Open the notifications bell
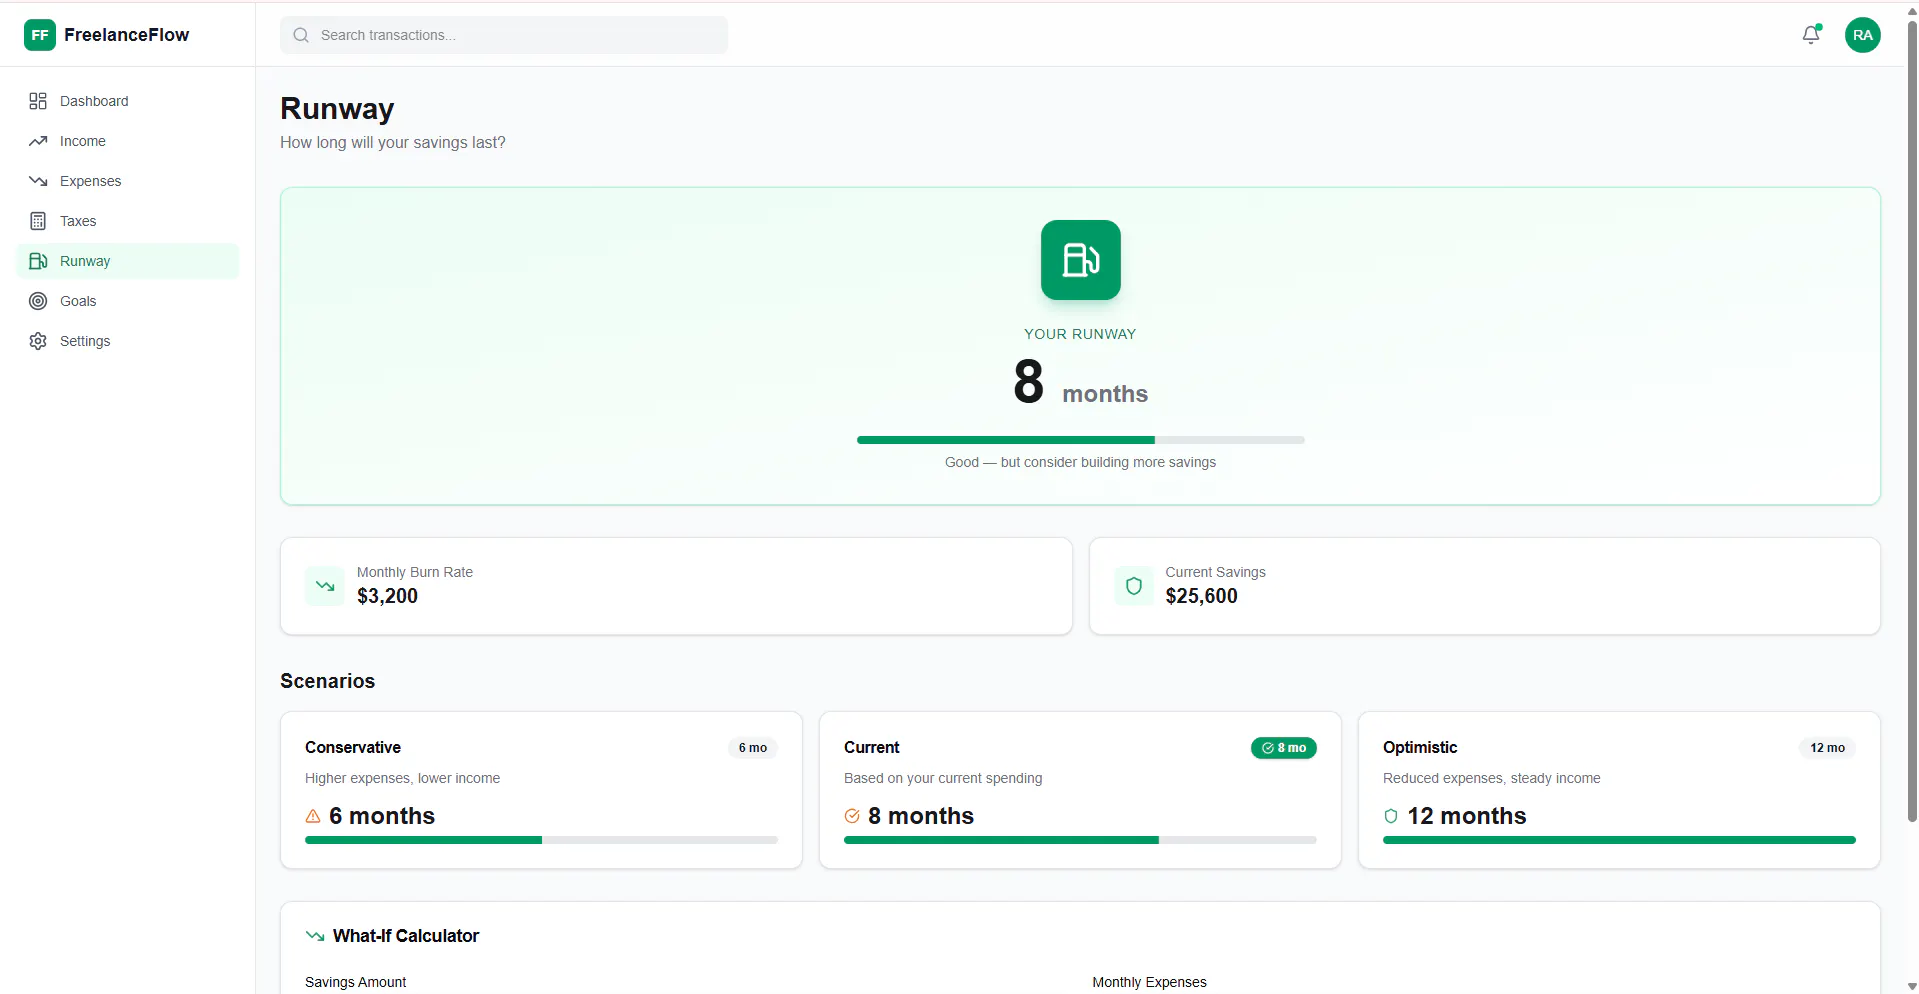 (1811, 35)
